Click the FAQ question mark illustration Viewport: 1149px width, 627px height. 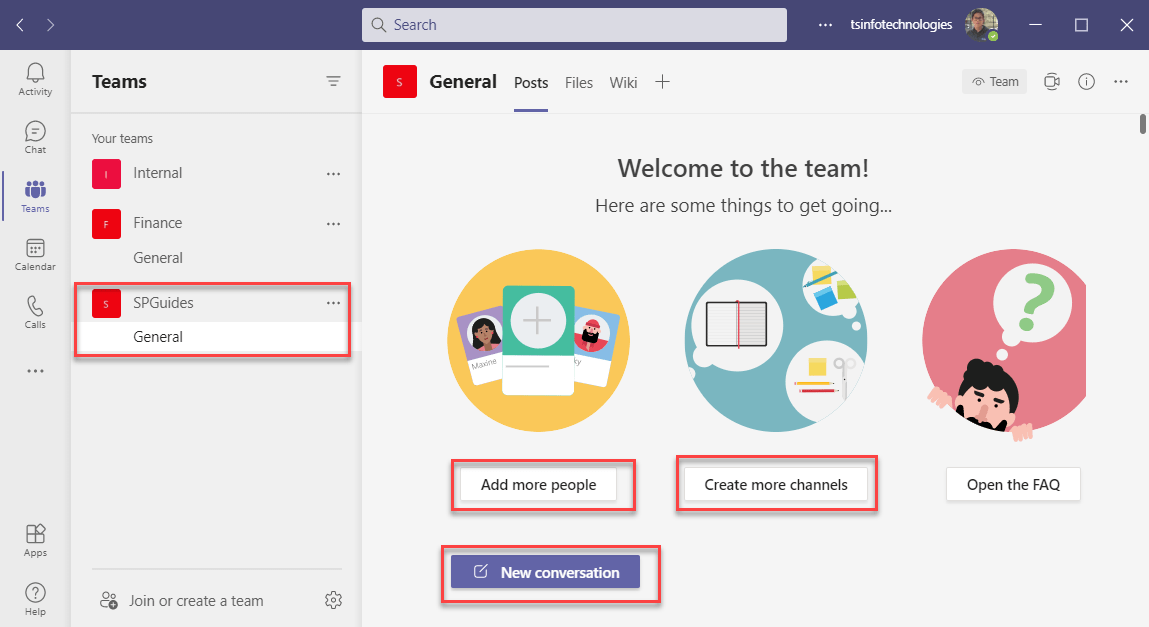click(x=1004, y=344)
